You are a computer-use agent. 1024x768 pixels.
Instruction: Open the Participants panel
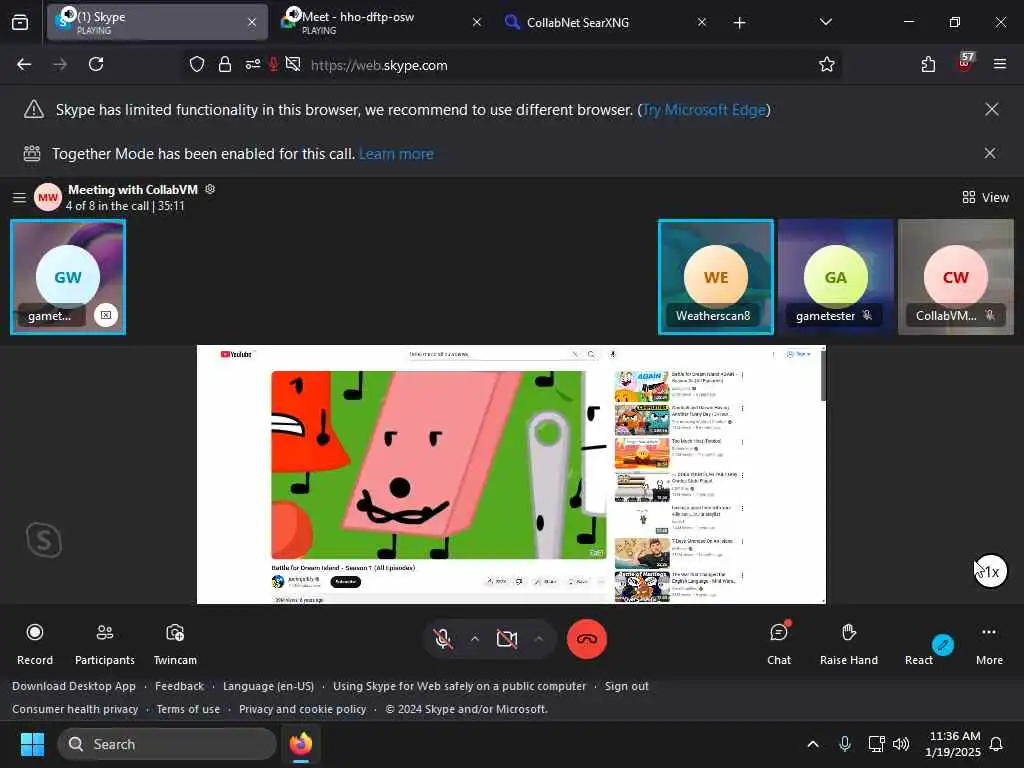[x=104, y=644]
